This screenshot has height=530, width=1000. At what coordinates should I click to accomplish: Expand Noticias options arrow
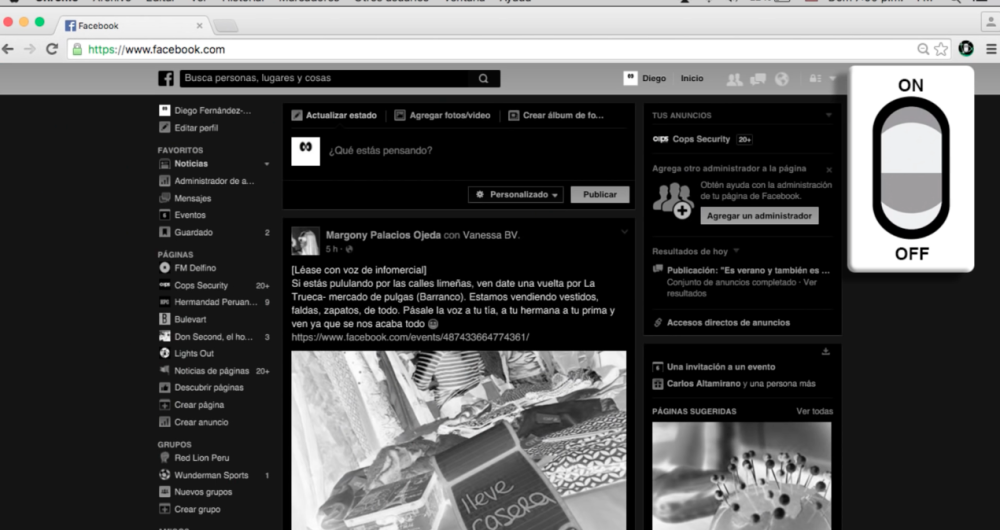(267, 164)
